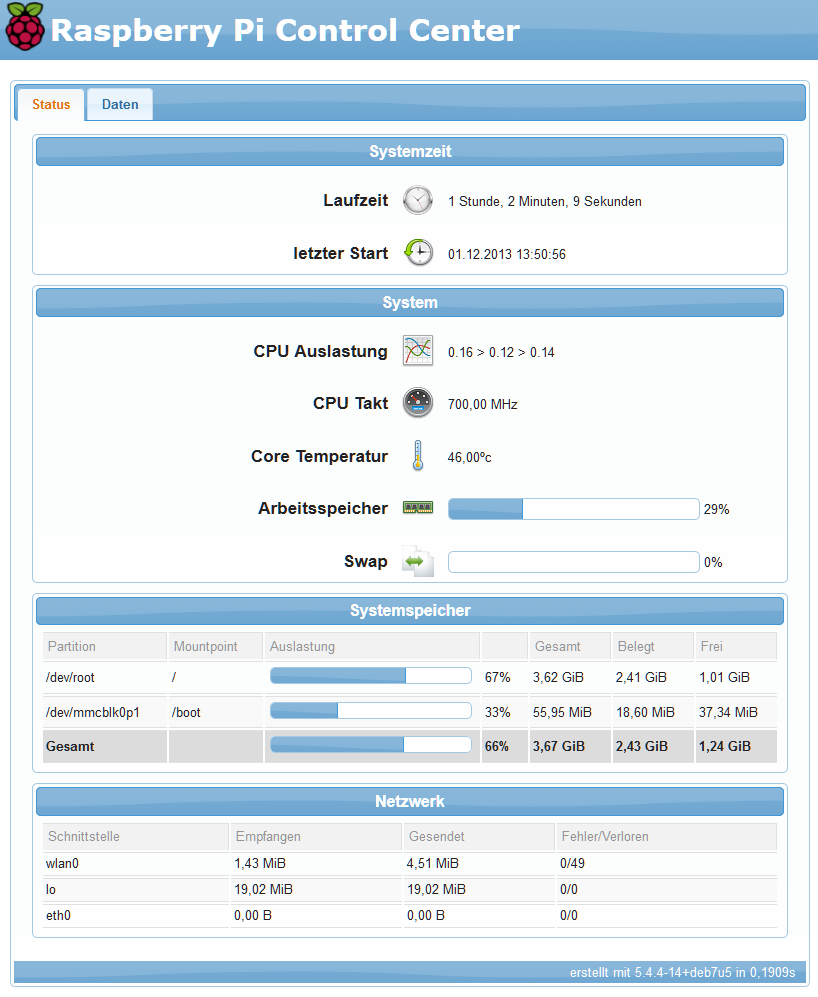Click the Gesamt row usage bar
This screenshot has height=997, width=818.
click(371, 745)
